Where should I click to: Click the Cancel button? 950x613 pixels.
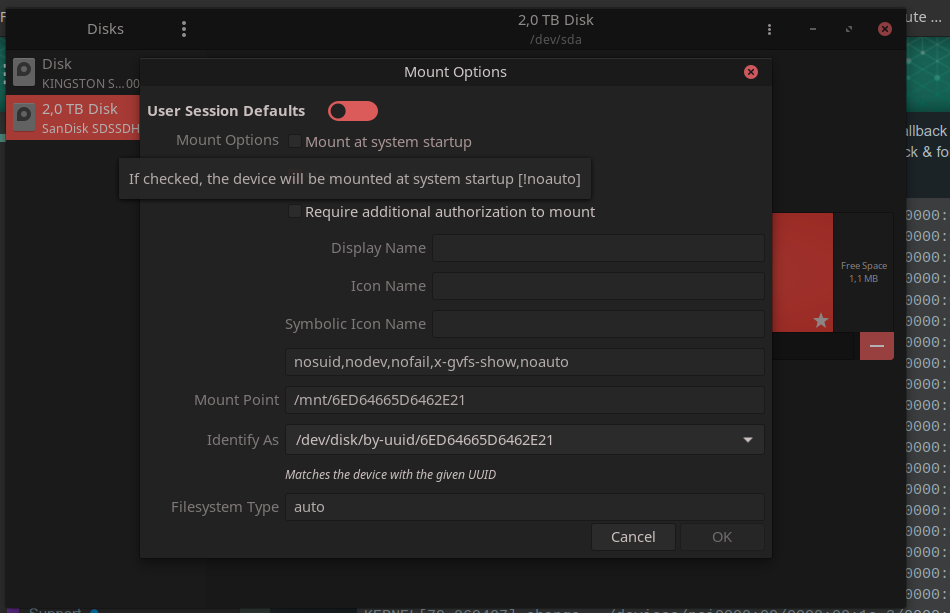[633, 537]
